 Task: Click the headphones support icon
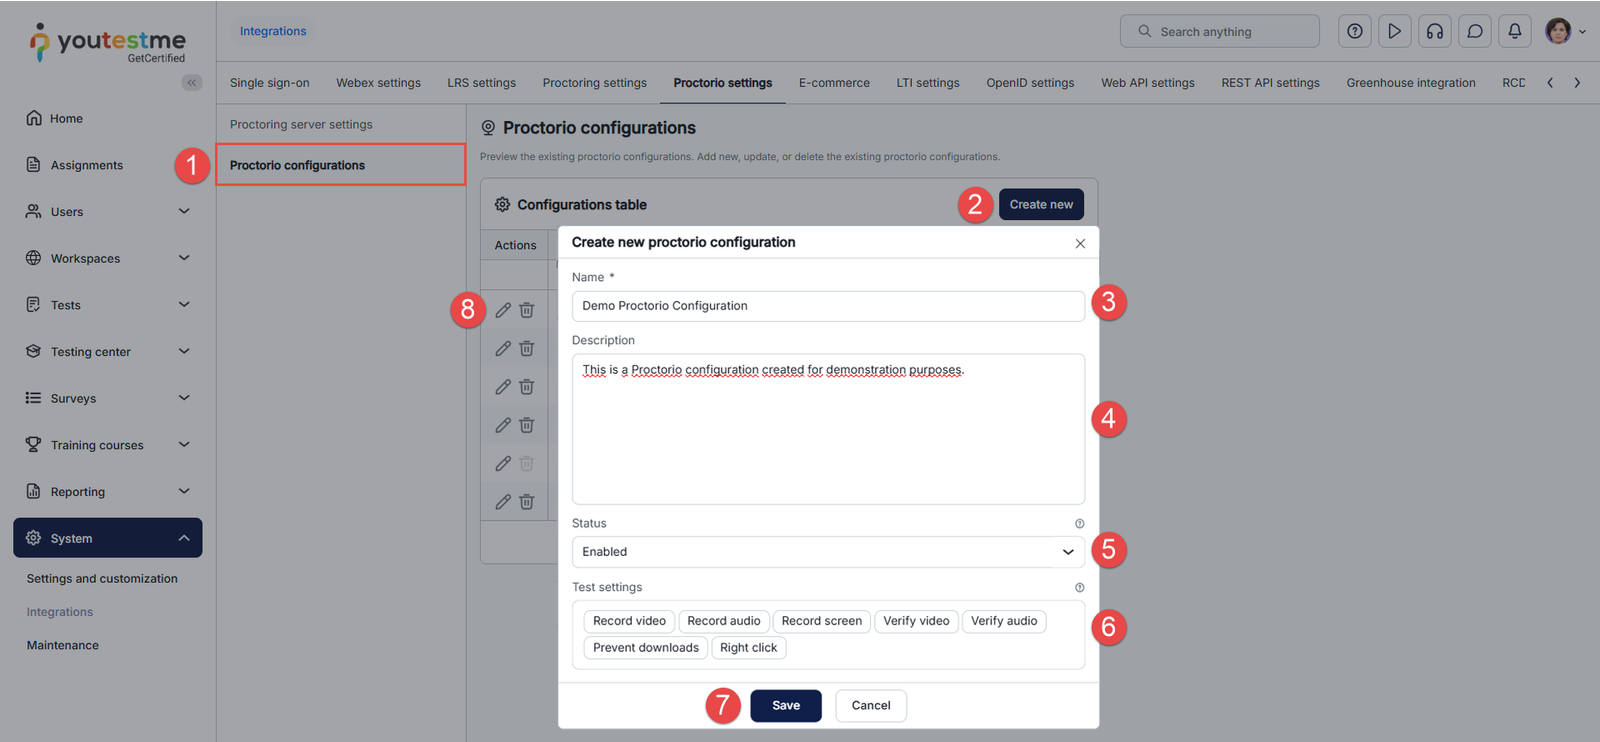coord(1434,31)
